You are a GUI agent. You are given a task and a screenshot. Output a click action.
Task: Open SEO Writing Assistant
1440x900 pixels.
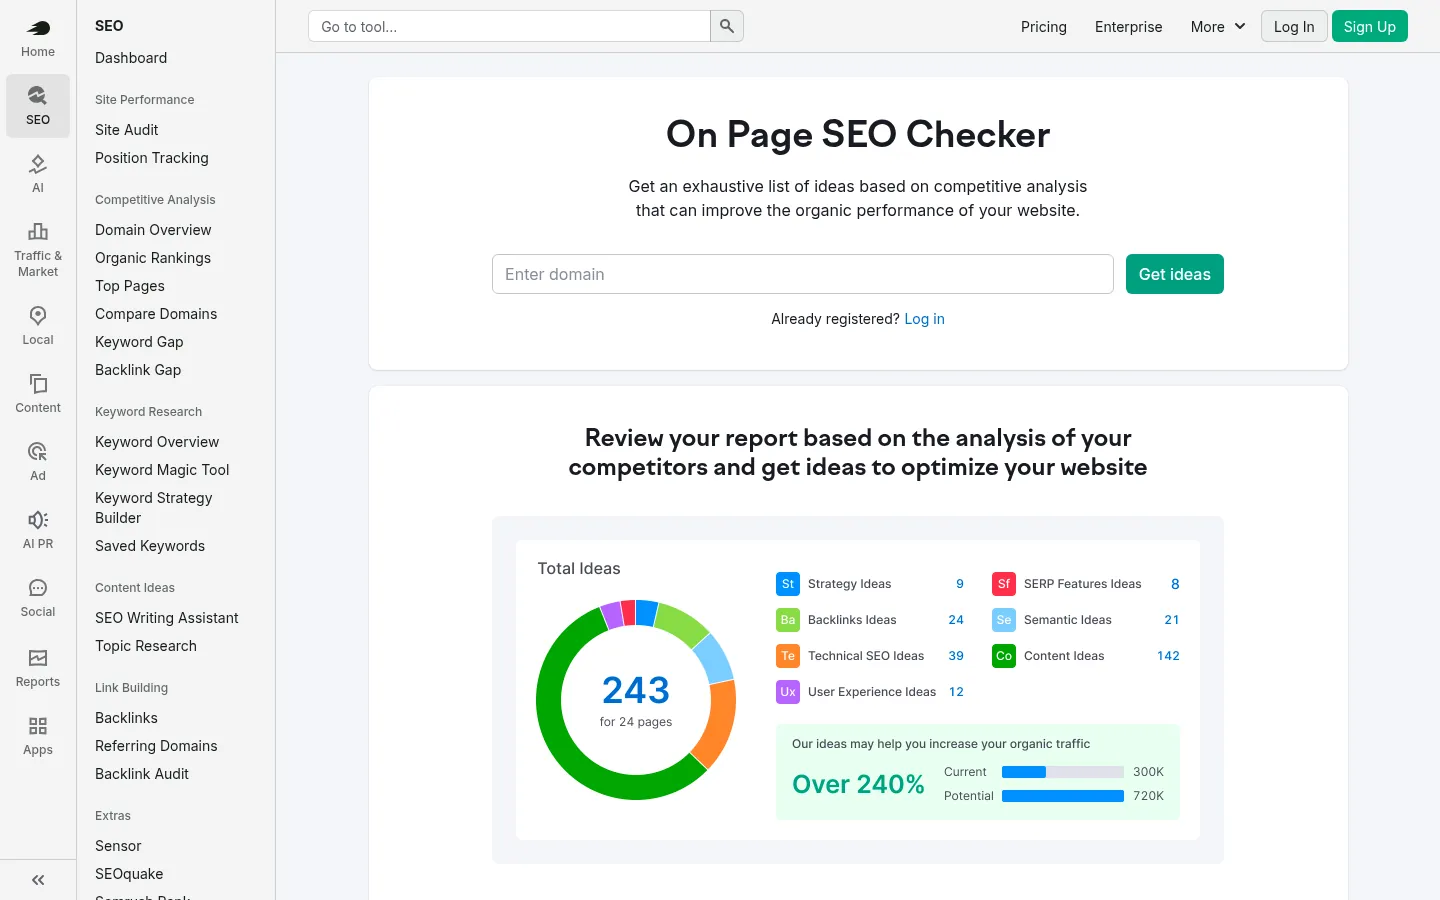coord(167,618)
